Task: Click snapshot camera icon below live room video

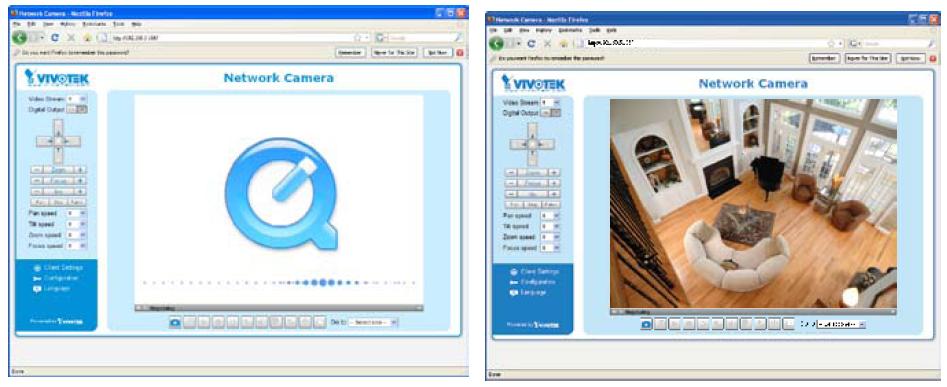Action: [646, 324]
